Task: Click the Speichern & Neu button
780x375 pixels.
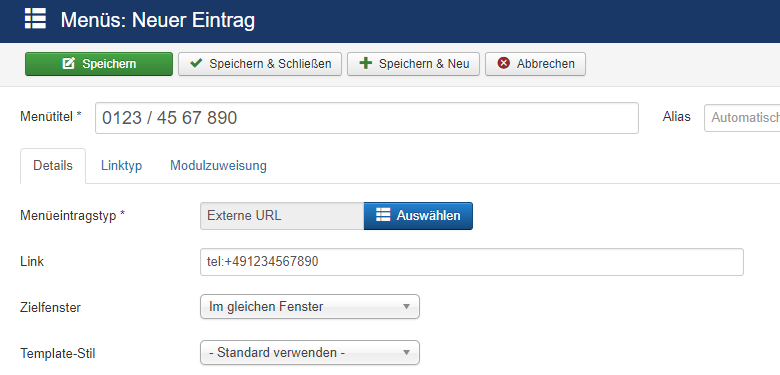Action: tap(413, 64)
